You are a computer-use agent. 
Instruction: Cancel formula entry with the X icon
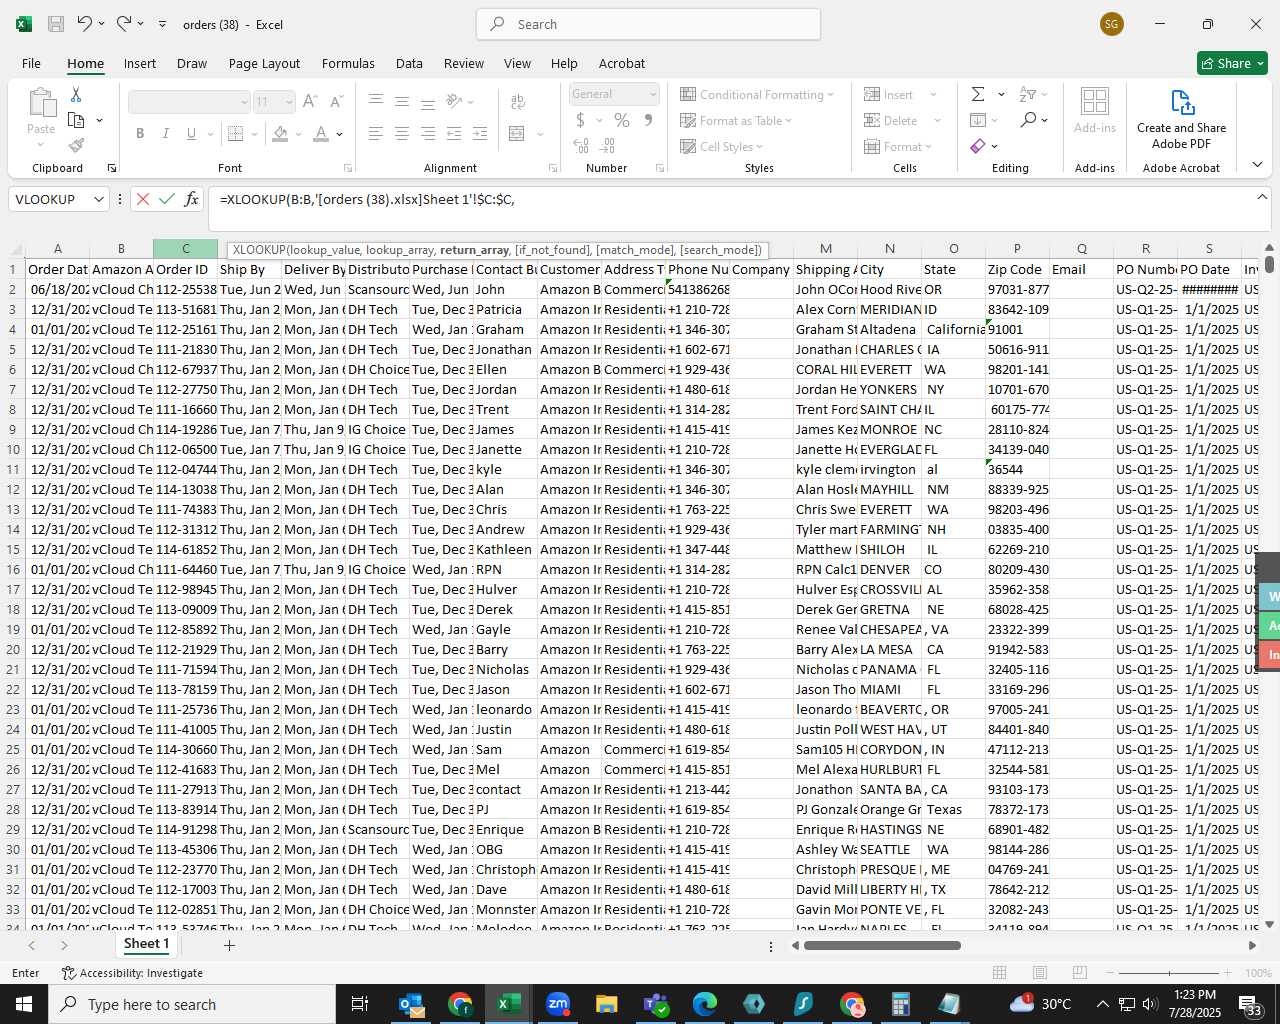coord(143,199)
